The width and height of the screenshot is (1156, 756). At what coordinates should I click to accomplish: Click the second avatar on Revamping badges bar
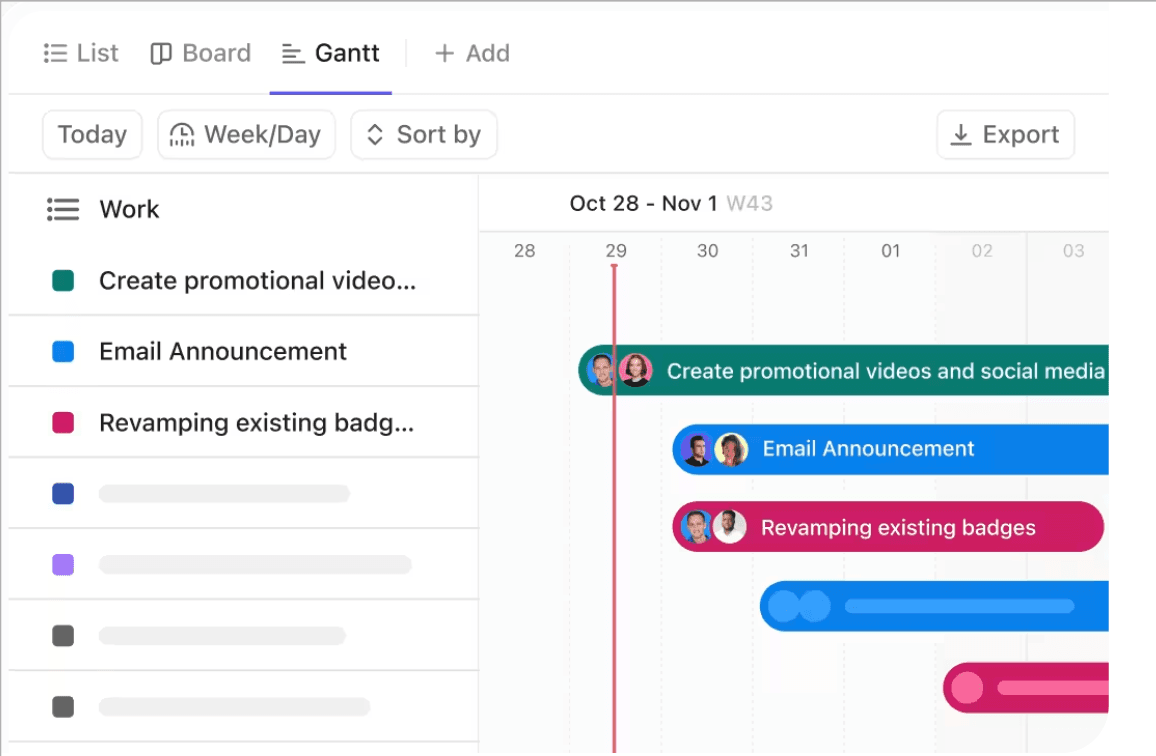(729, 527)
